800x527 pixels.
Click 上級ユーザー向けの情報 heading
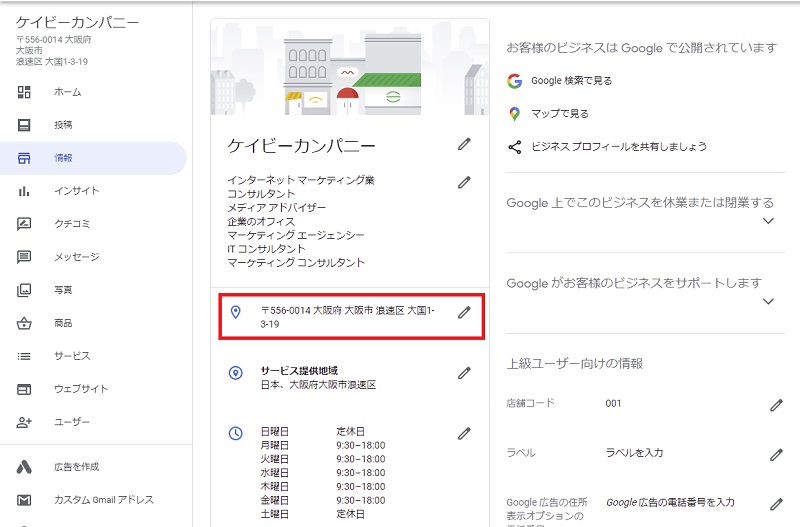(574, 364)
